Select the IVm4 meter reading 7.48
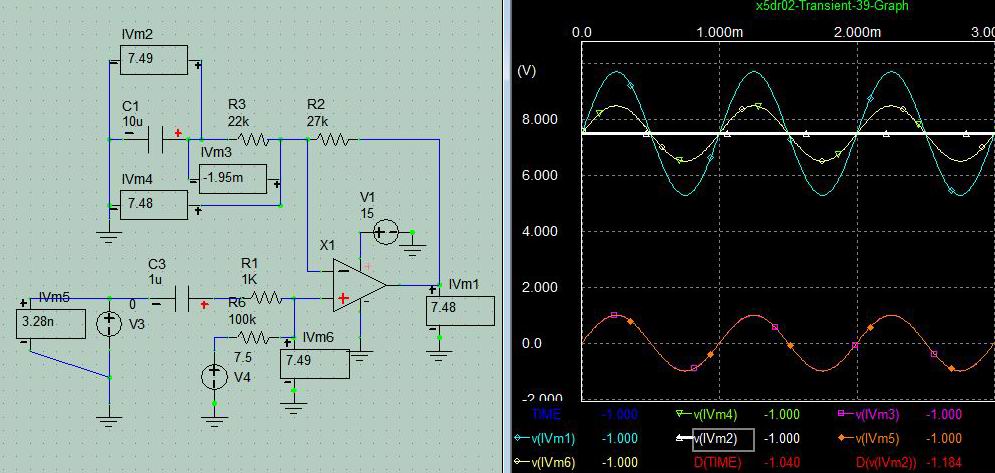This screenshot has width=995, height=473. tap(154, 204)
